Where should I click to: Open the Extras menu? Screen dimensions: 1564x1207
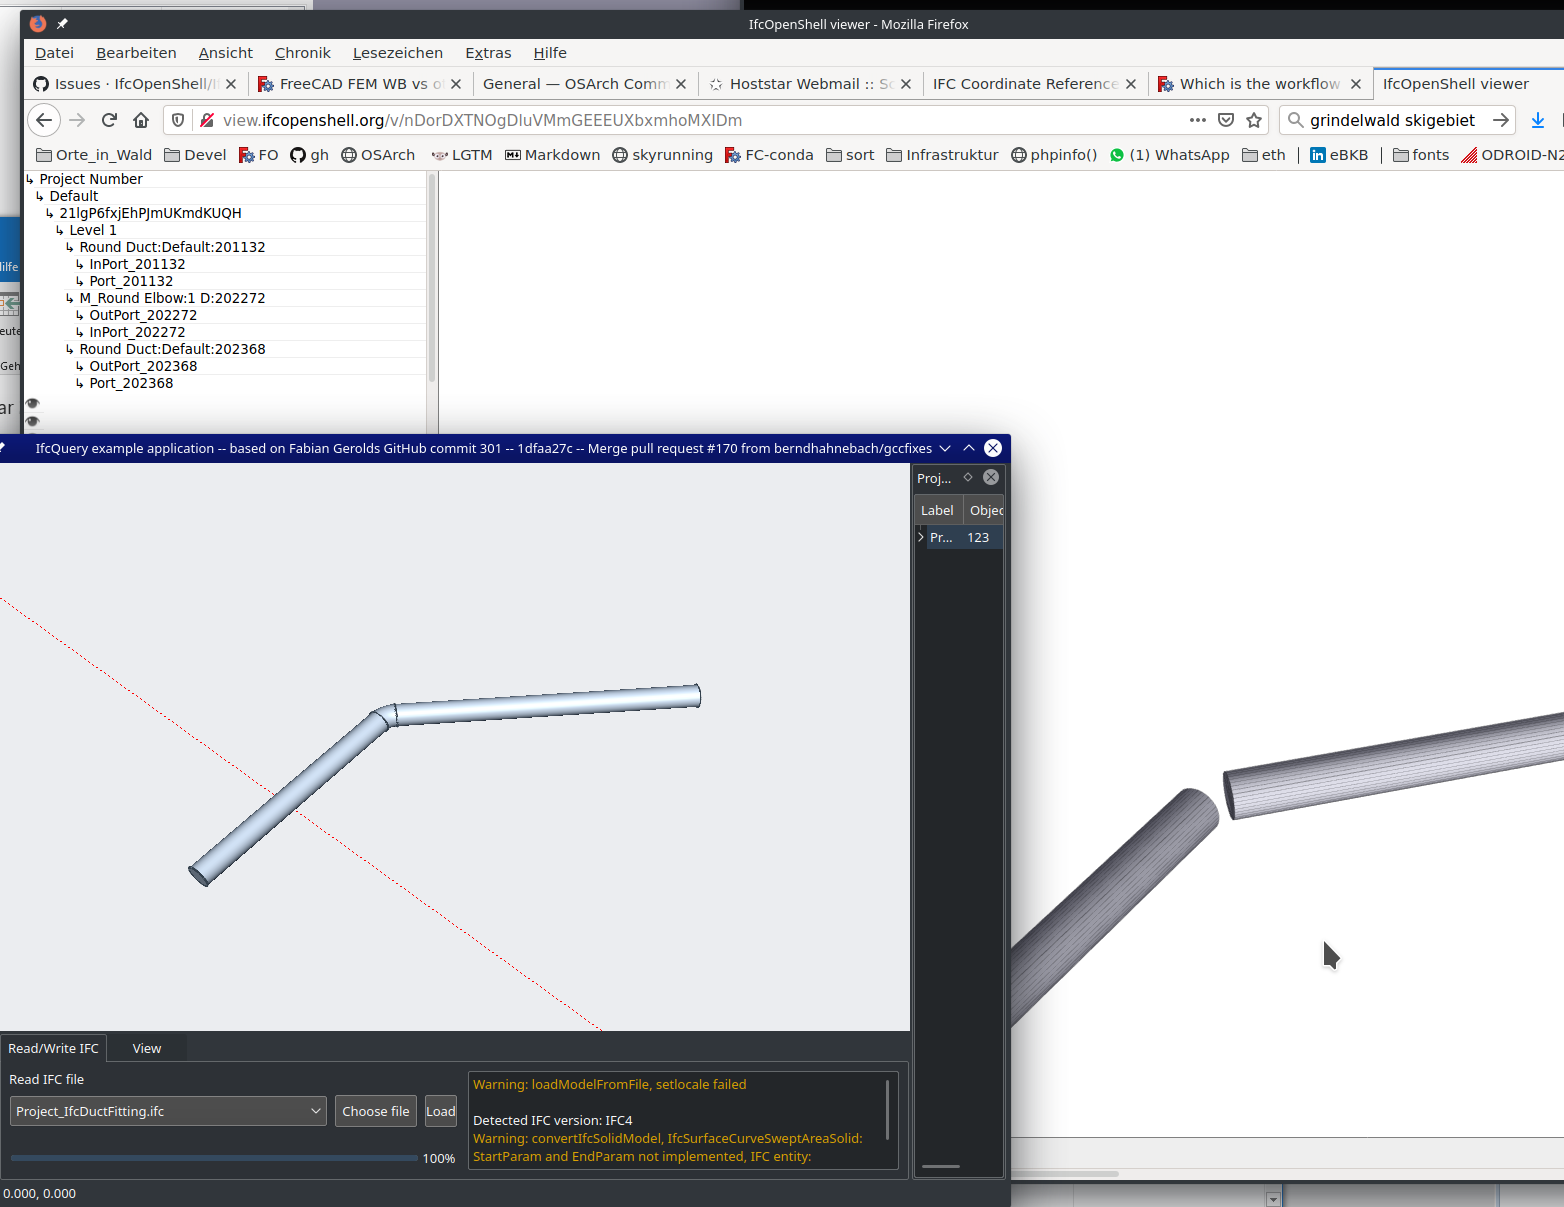tap(488, 53)
